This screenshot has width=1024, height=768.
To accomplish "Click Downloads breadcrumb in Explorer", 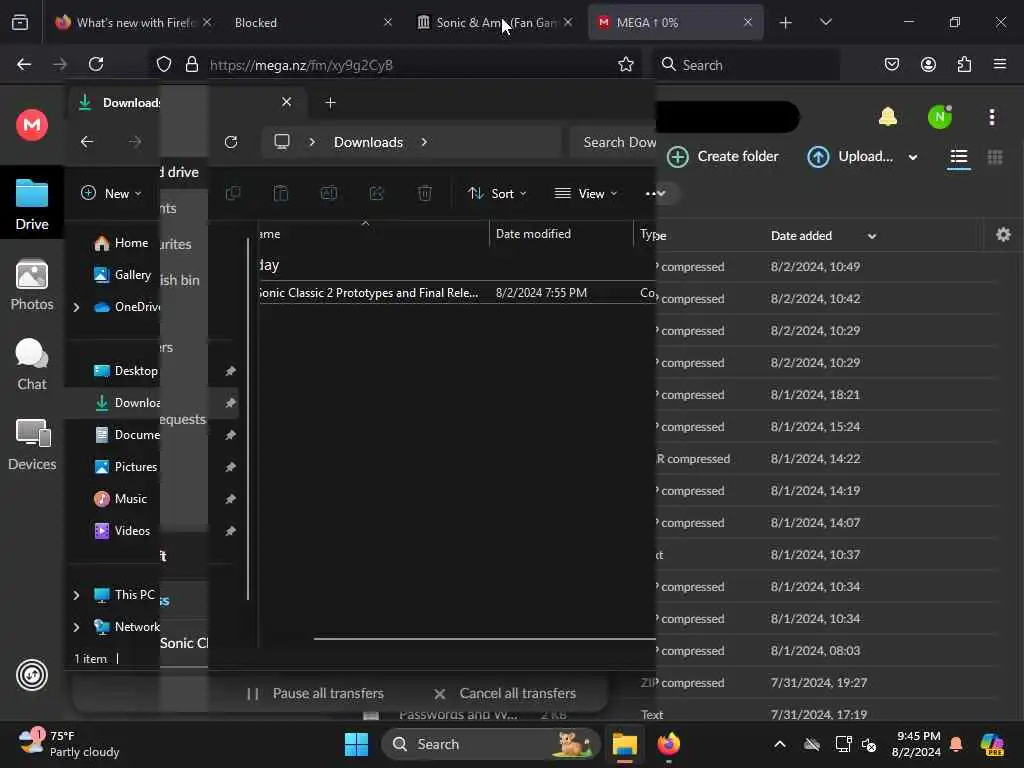I will [368, 142].
